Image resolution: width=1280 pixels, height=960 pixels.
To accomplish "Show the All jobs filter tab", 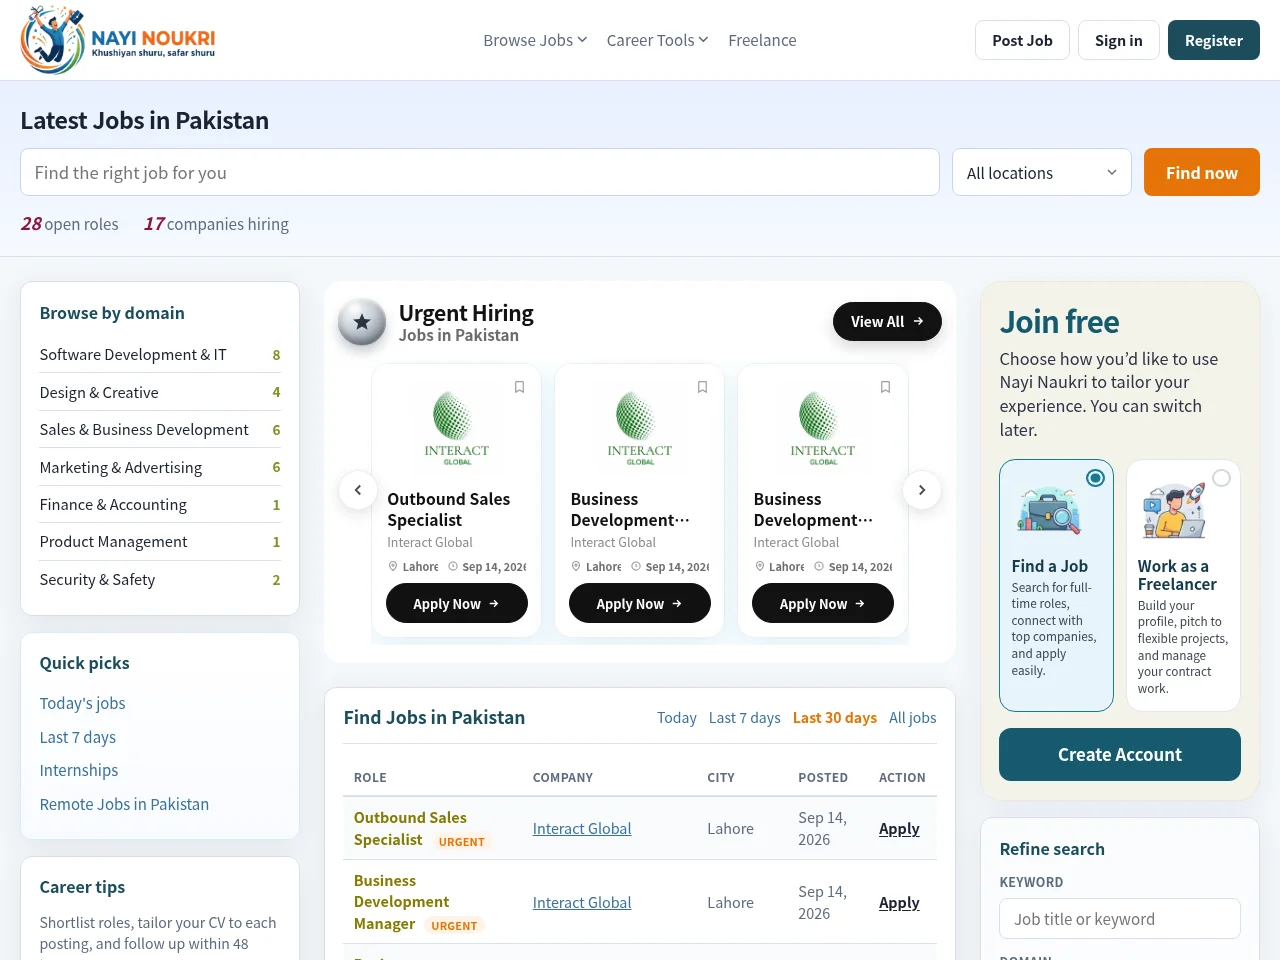I will coord(913,717).
